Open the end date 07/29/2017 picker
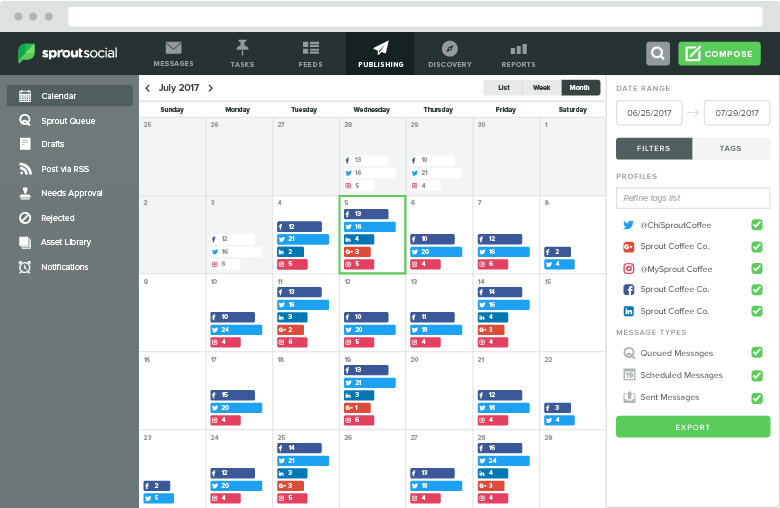 tap(737, 113)
